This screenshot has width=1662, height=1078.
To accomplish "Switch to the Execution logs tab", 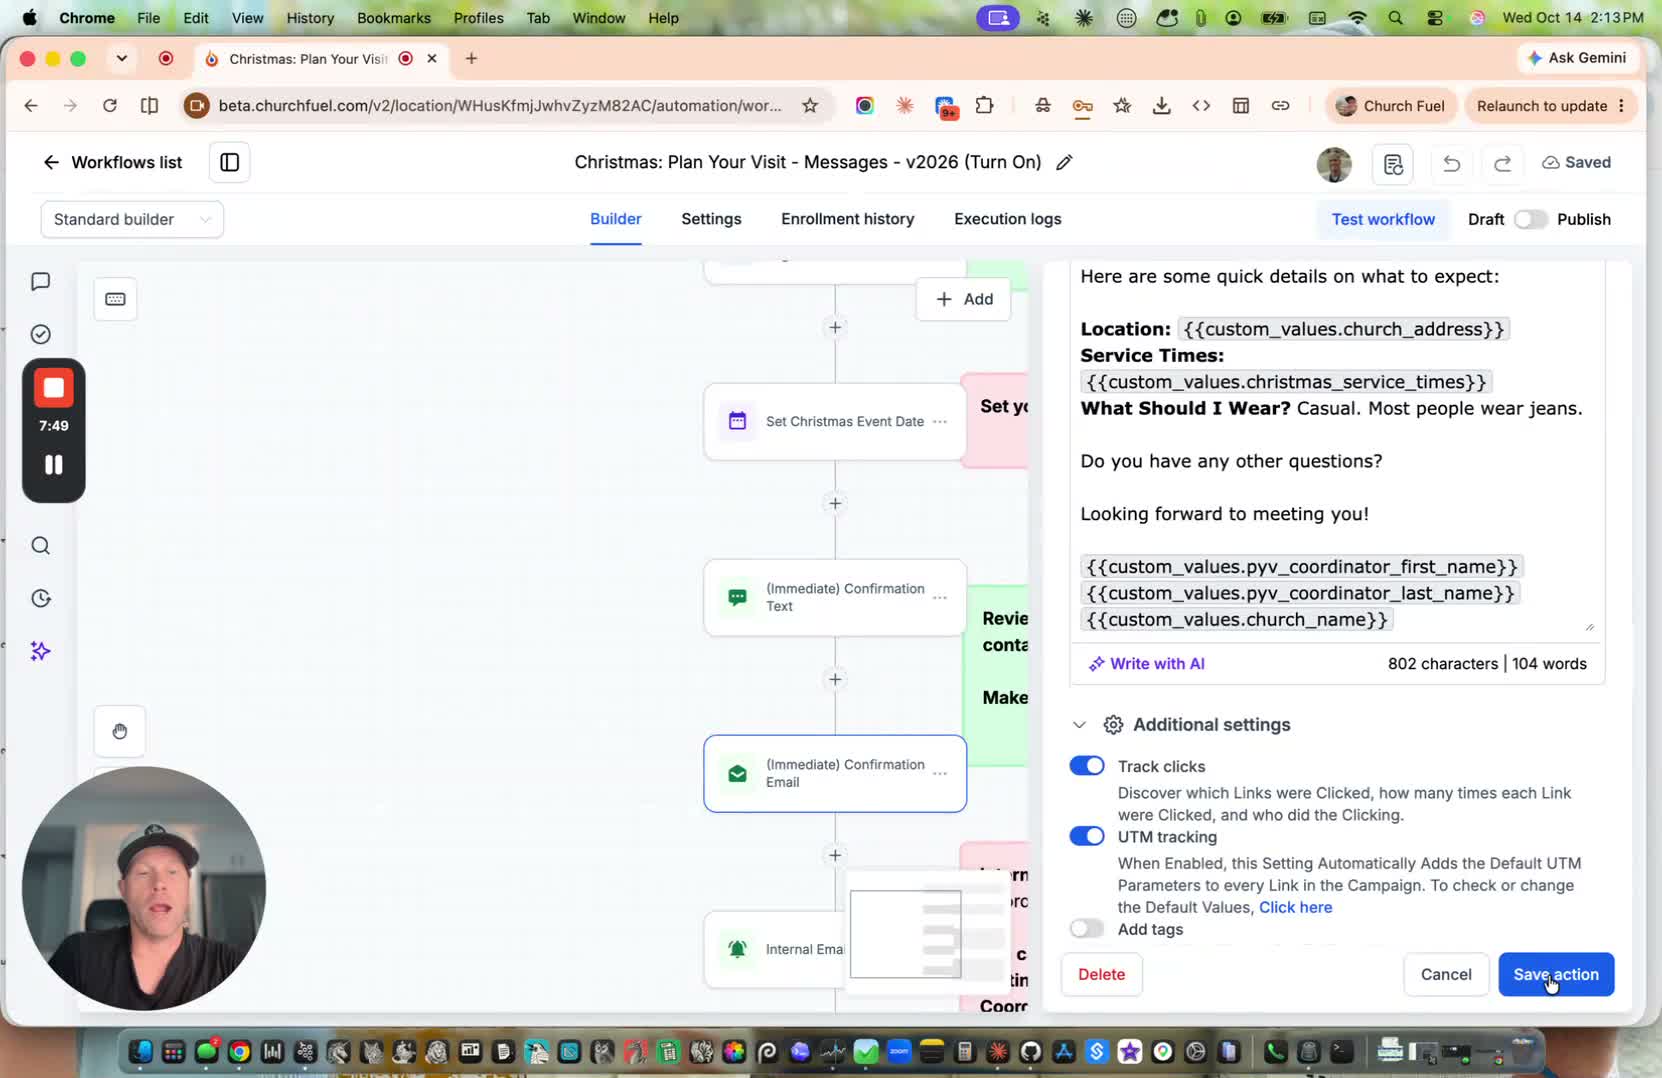I will point(1007,219).
